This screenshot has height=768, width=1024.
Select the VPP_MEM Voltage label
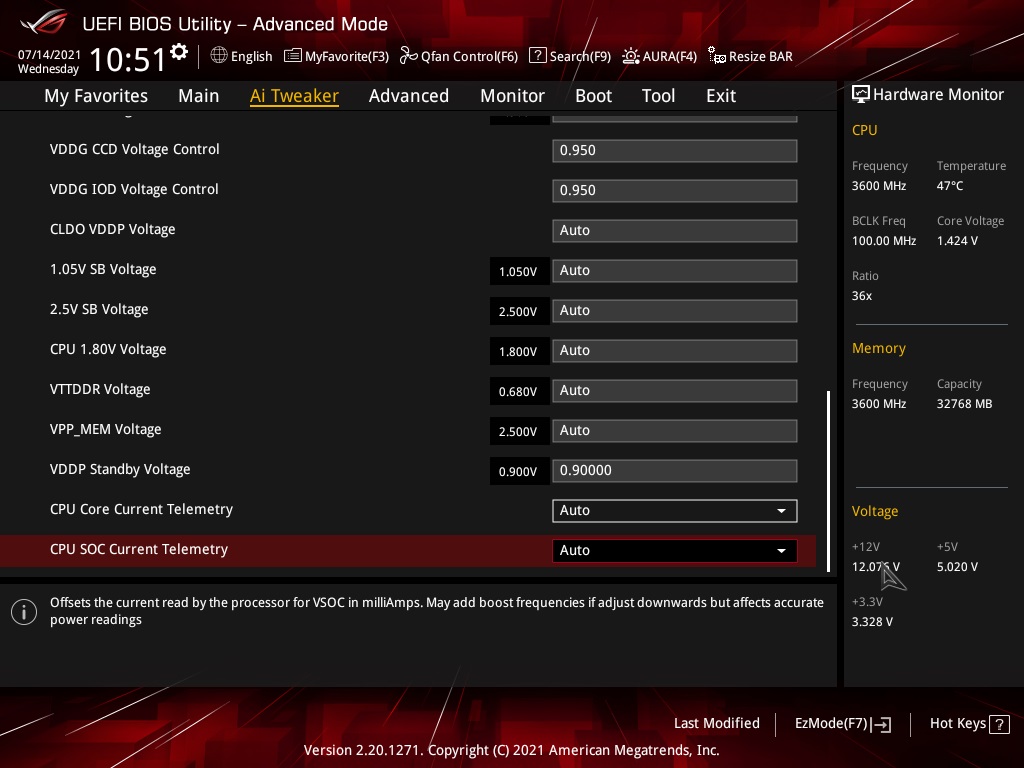(x=105, y=430)
